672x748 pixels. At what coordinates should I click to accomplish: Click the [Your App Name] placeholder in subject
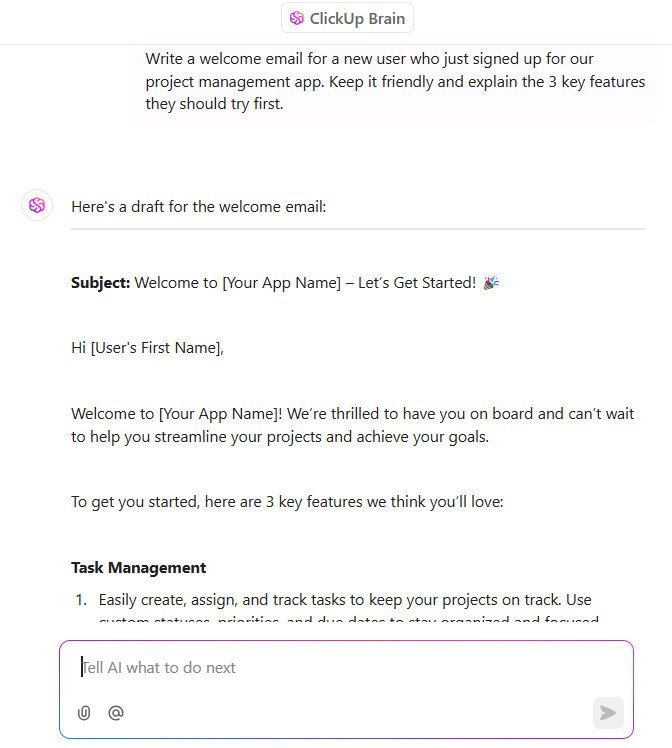(x=282, y=283)
